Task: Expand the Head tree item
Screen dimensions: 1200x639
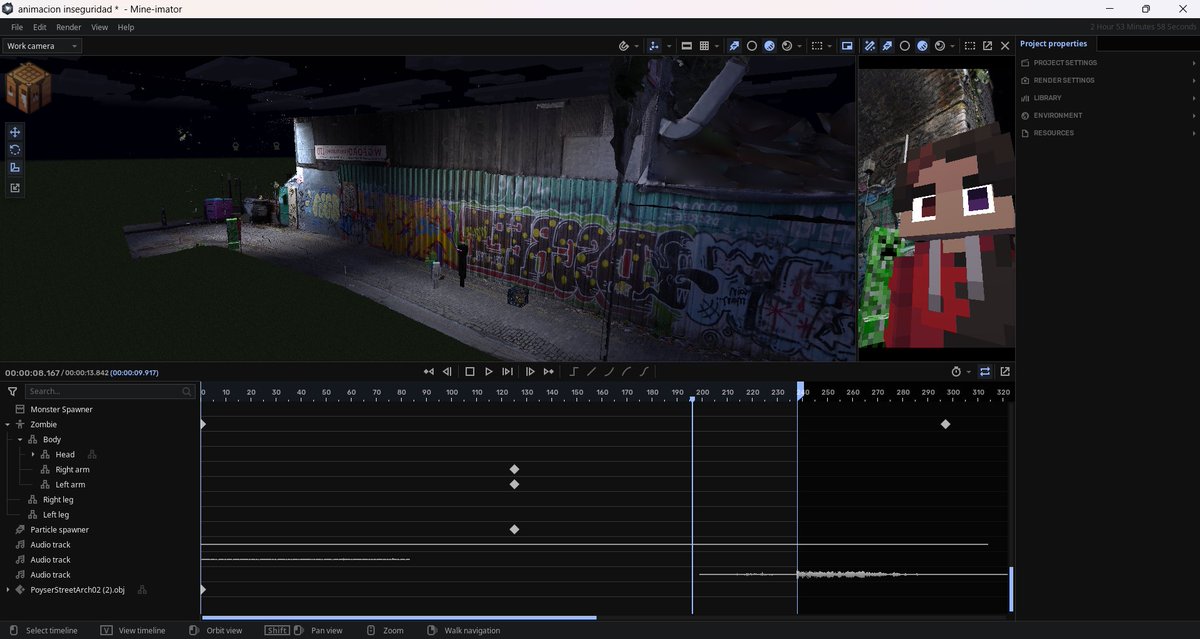Action: pyautogui.click(x=33, y=454)
